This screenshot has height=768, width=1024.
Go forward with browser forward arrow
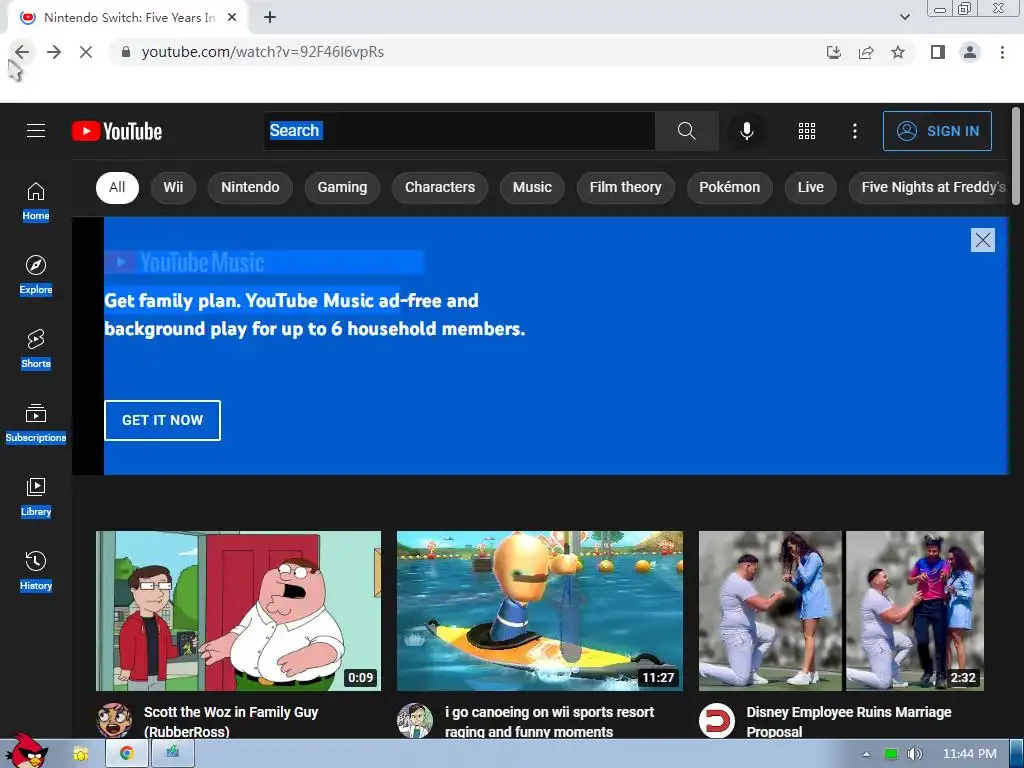point(54,52)
